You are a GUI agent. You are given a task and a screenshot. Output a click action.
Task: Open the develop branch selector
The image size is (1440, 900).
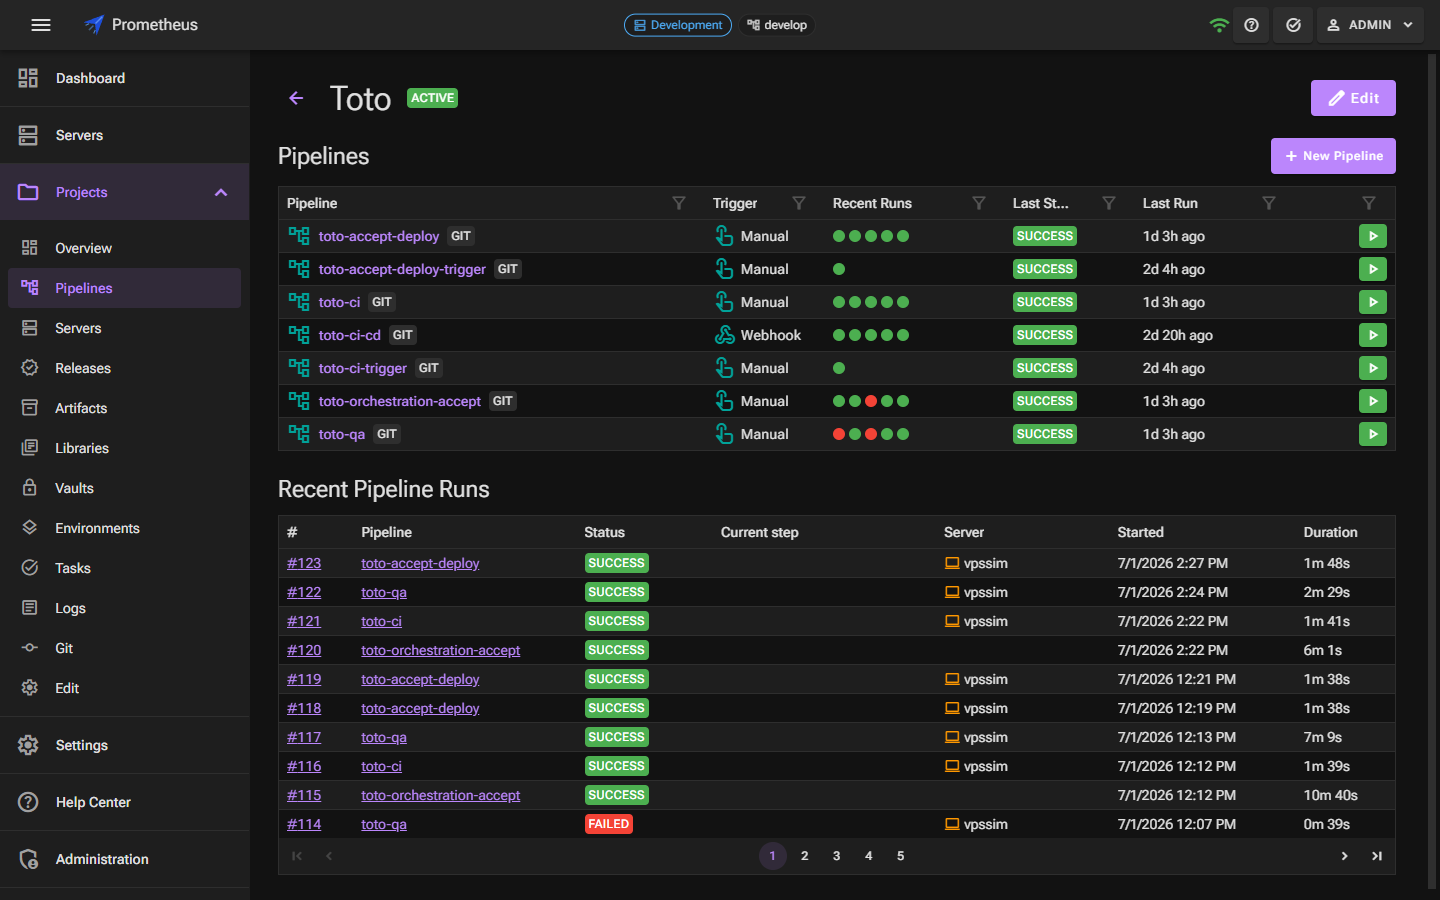coord(777,25)
